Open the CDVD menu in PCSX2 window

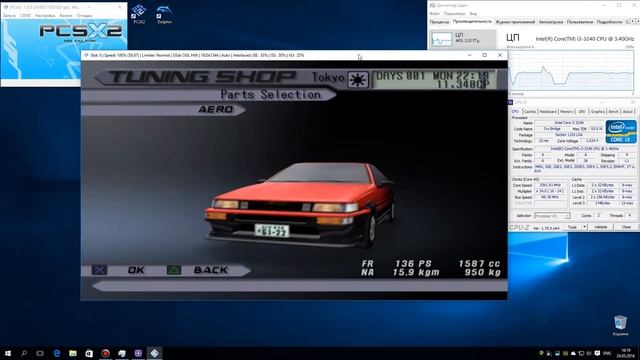point(25,16)
